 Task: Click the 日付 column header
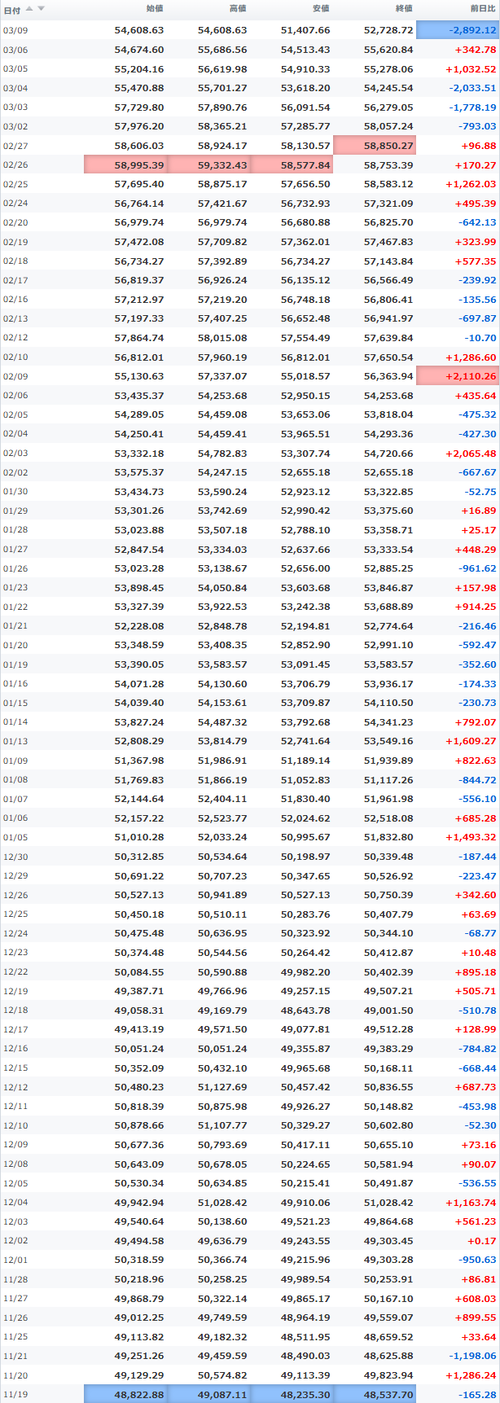[x=11, y=8]
